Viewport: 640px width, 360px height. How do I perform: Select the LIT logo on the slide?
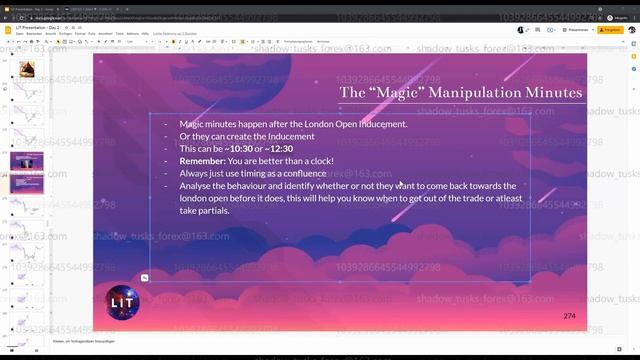(x=122, y=302)
